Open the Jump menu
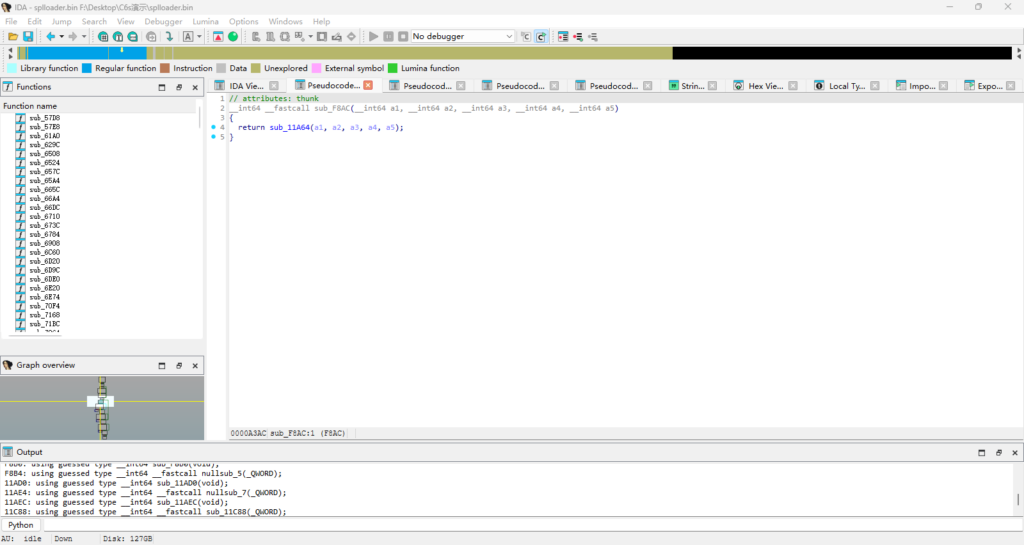The image size is (1024, 545). [x=61, y=22]
